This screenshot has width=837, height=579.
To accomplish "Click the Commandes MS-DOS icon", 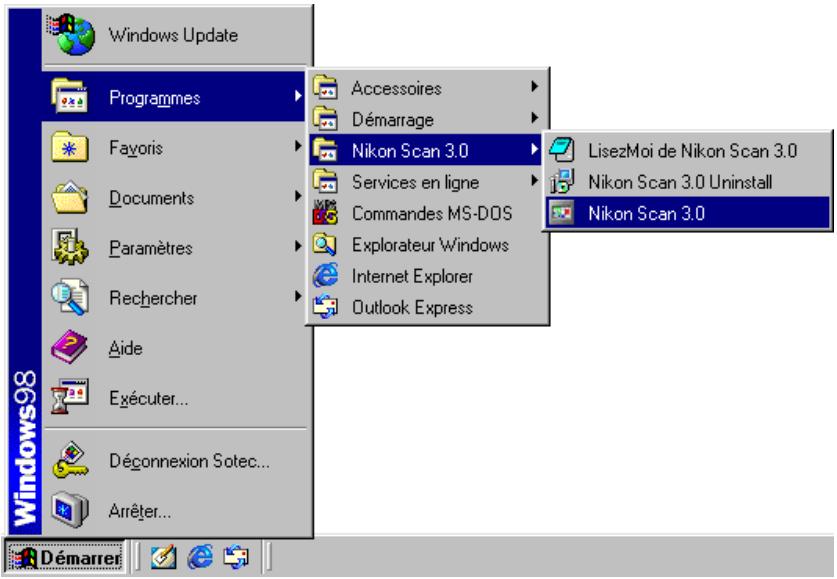I will (x=326, y=213).
